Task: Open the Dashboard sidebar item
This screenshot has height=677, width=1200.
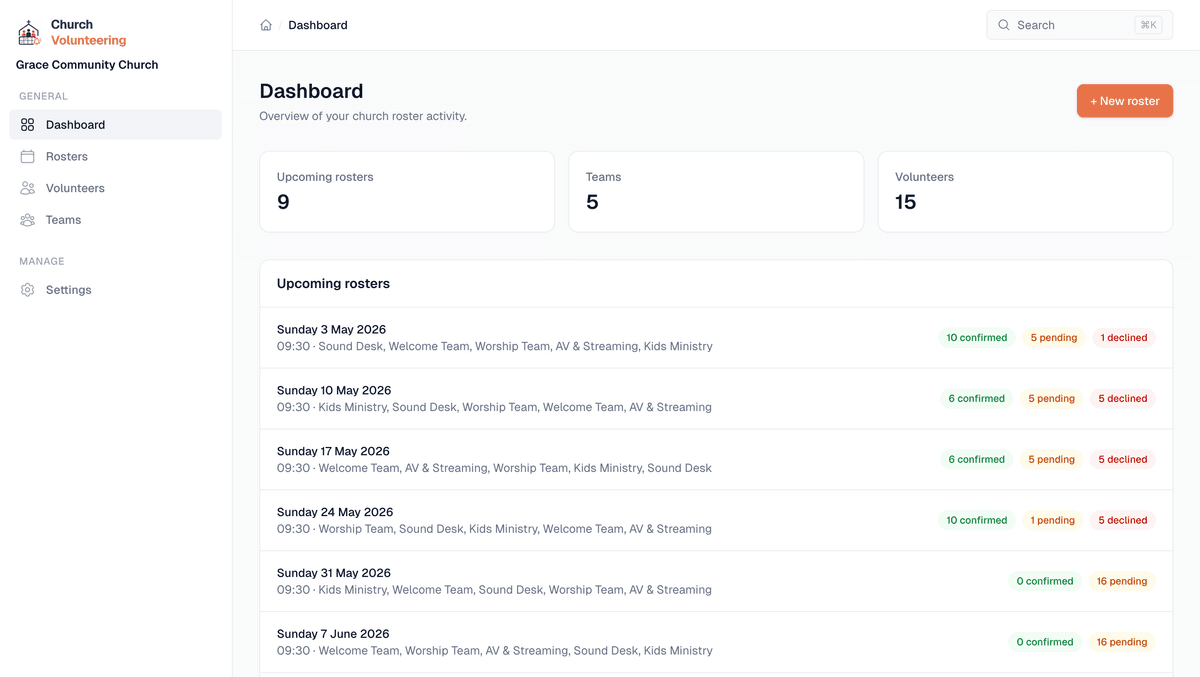Action: pyautogui.click(x=116, y=125)
